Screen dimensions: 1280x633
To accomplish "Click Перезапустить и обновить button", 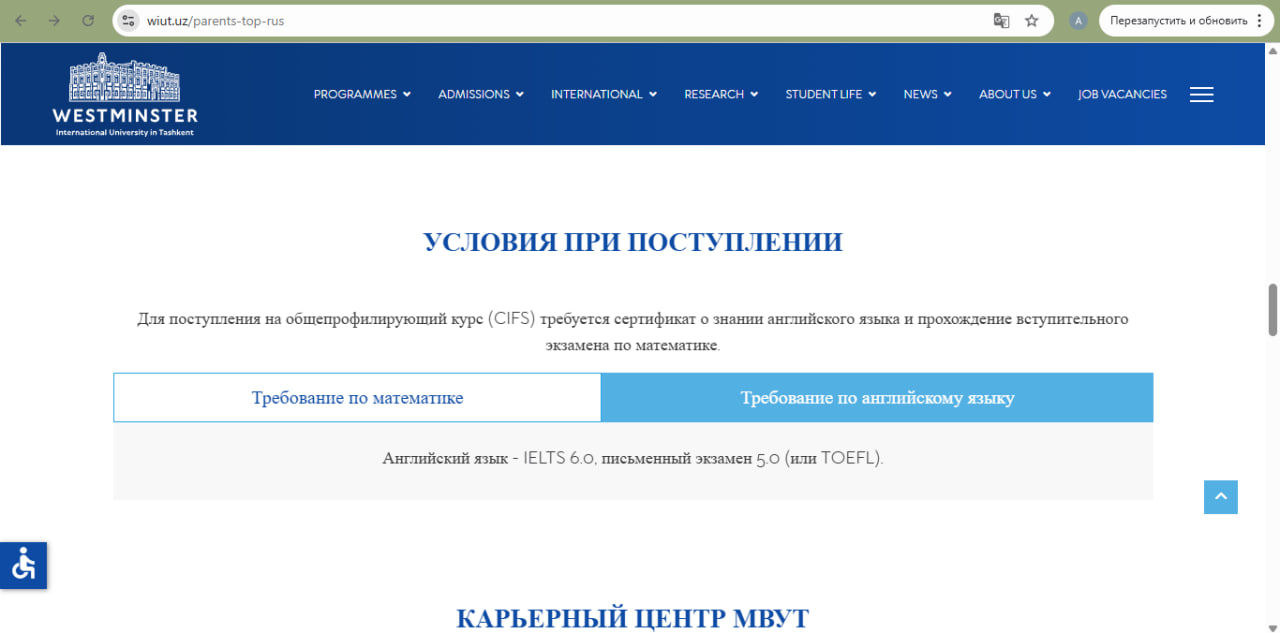I will coord(1178,20).
